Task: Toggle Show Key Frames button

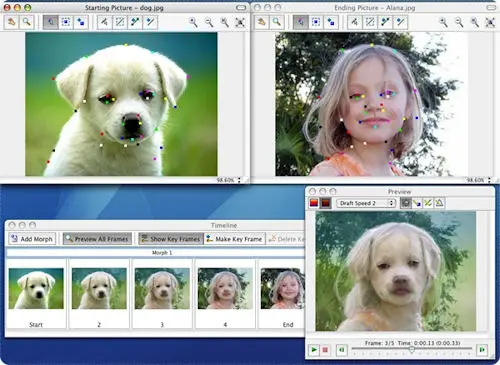Action: pyautogui.click(x=171, y=239)
